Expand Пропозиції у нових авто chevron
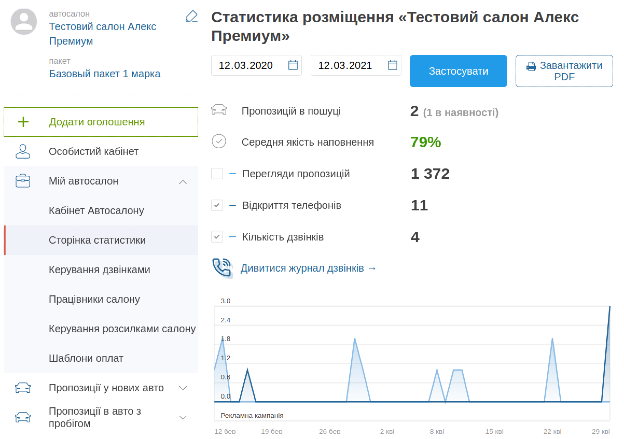The height and width of the screenshot is (439, 624). tap(183, 388)
